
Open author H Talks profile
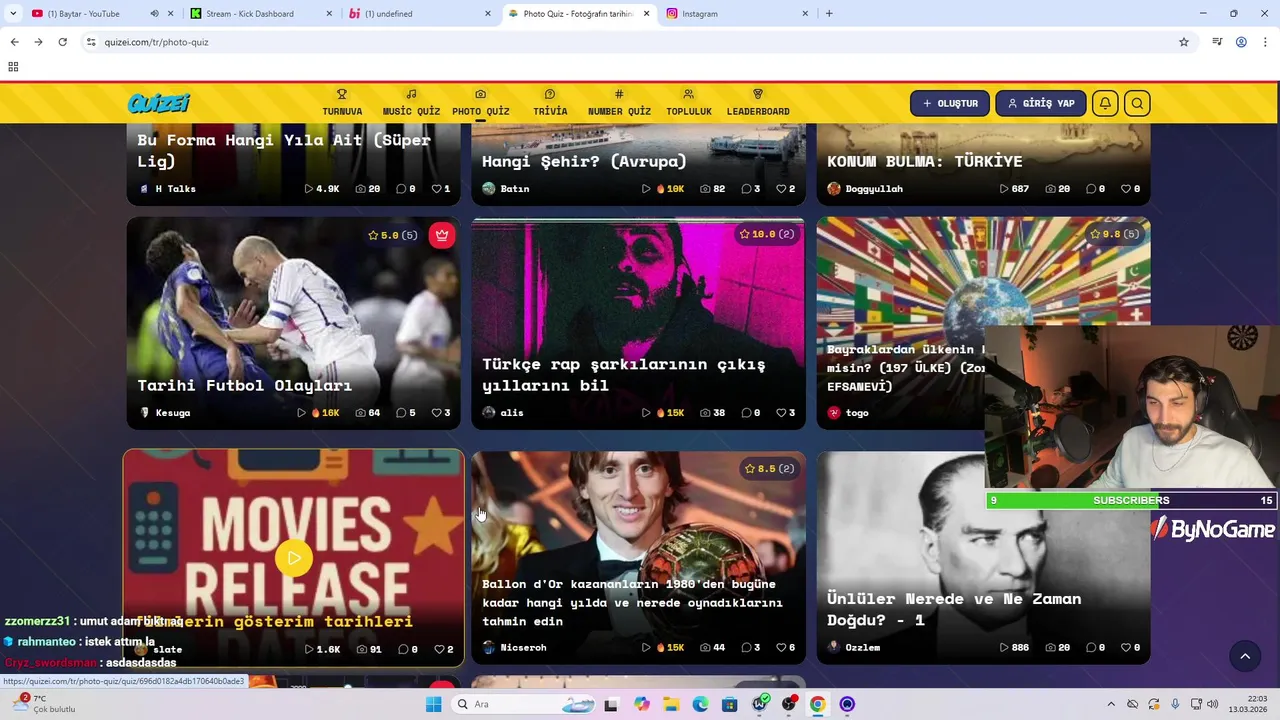tap(167, 188)
